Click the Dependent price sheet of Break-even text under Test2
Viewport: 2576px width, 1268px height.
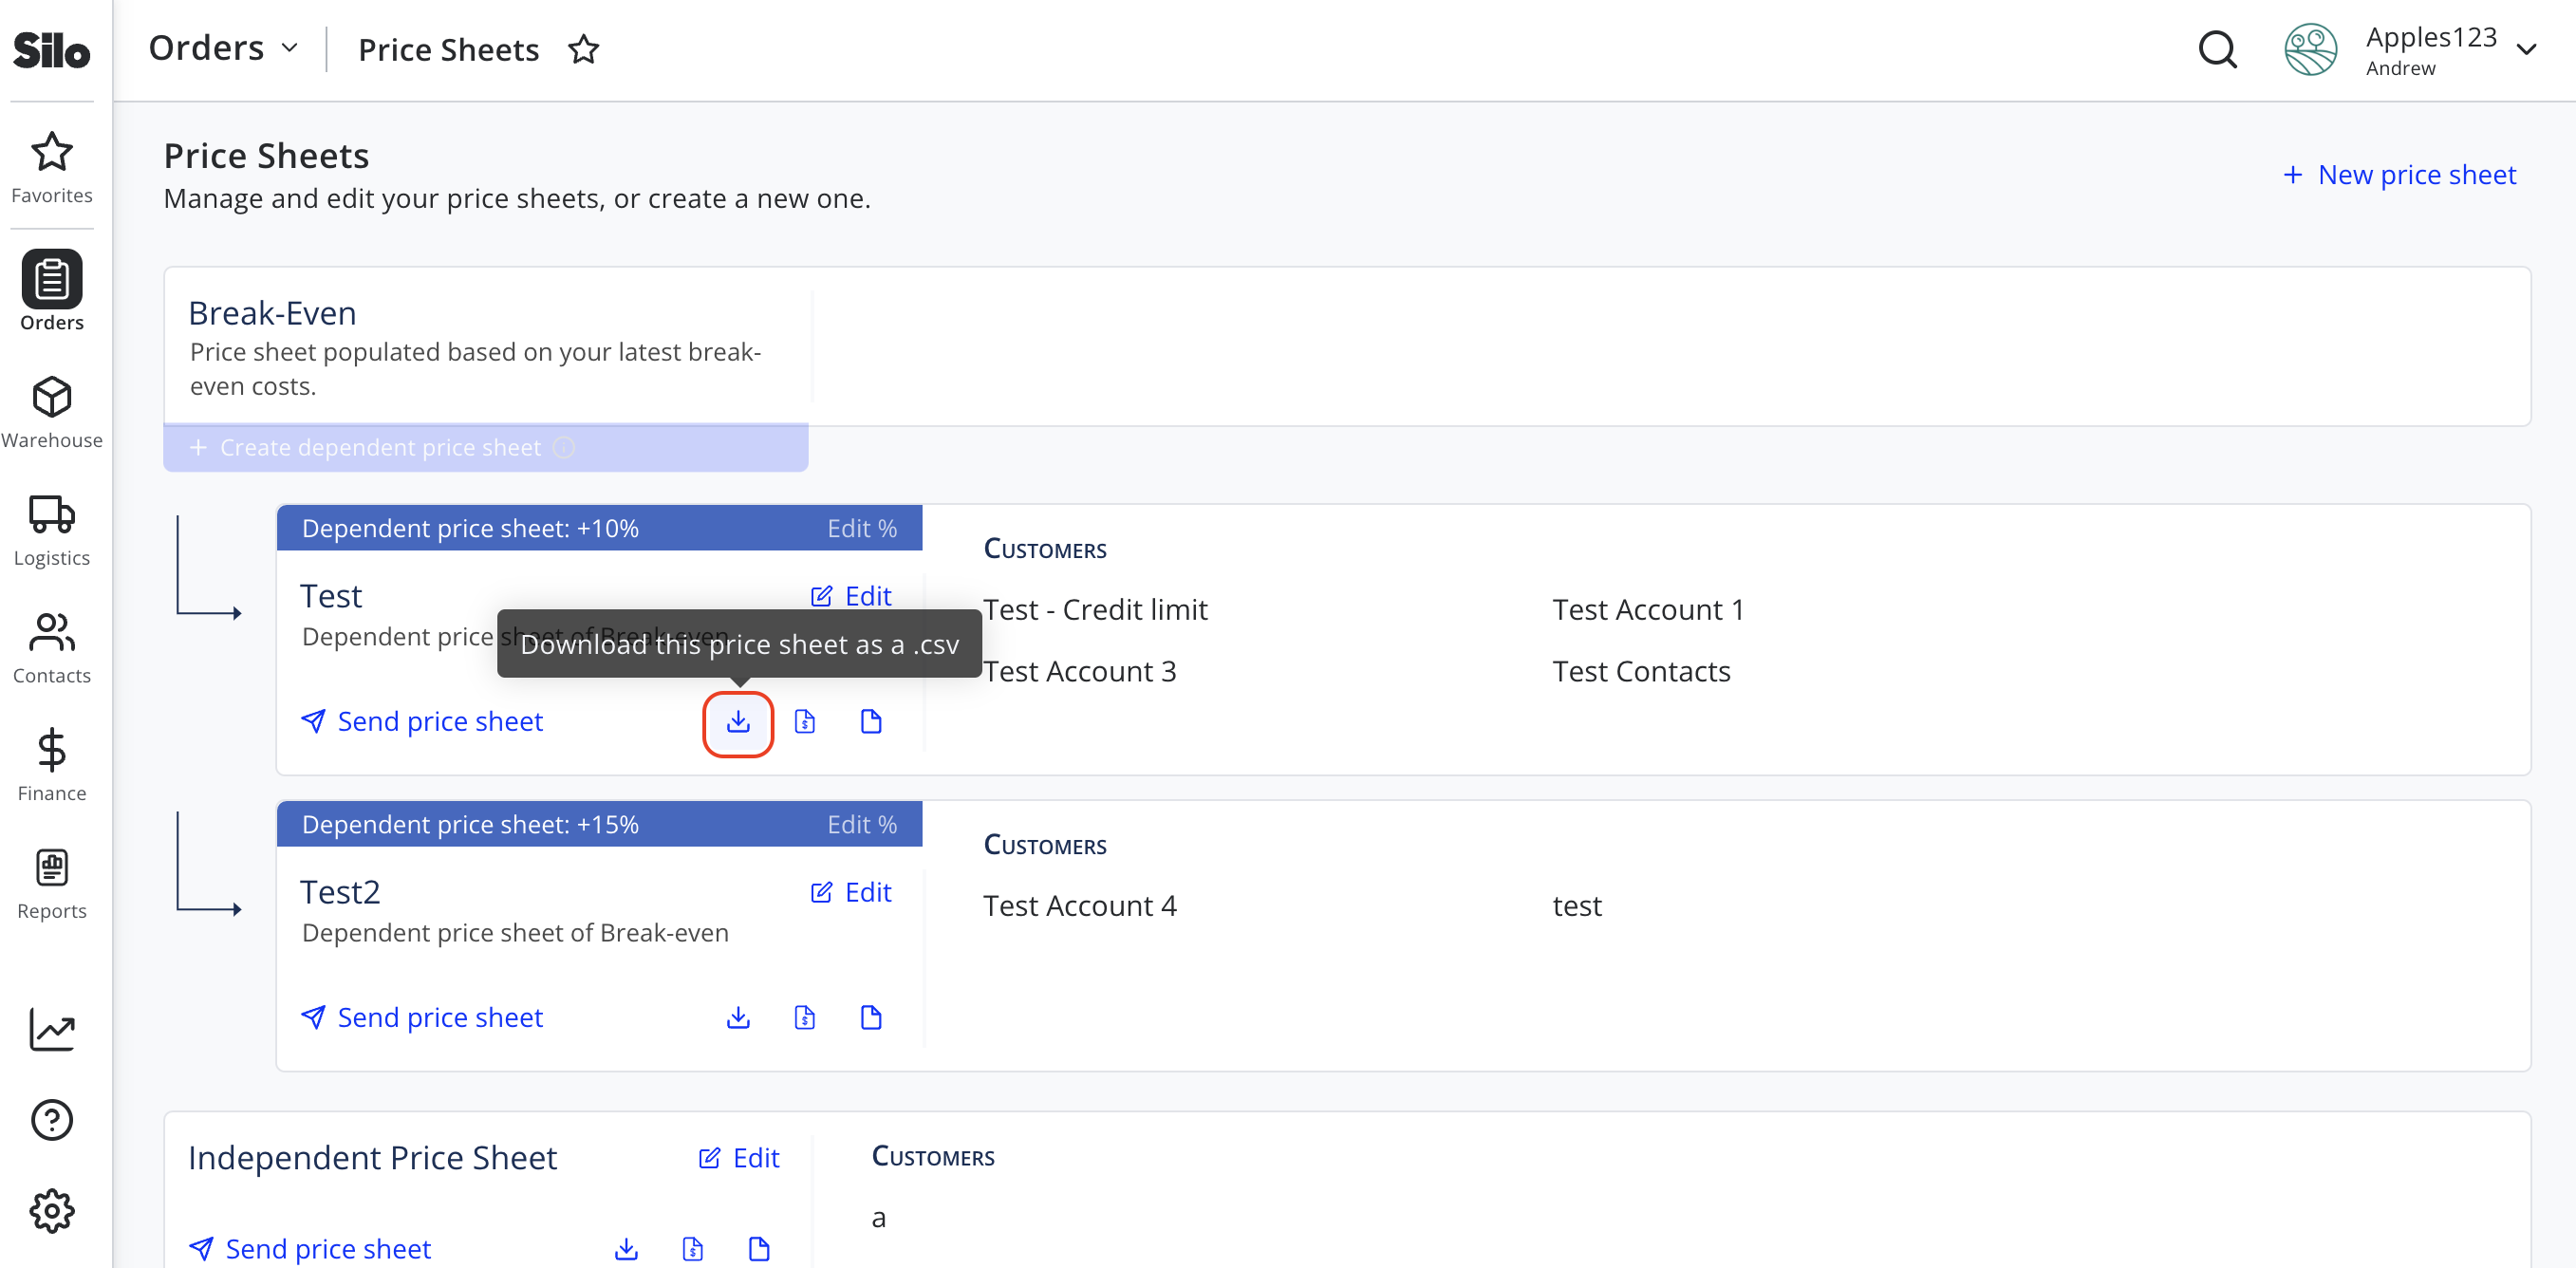[515, 932]
